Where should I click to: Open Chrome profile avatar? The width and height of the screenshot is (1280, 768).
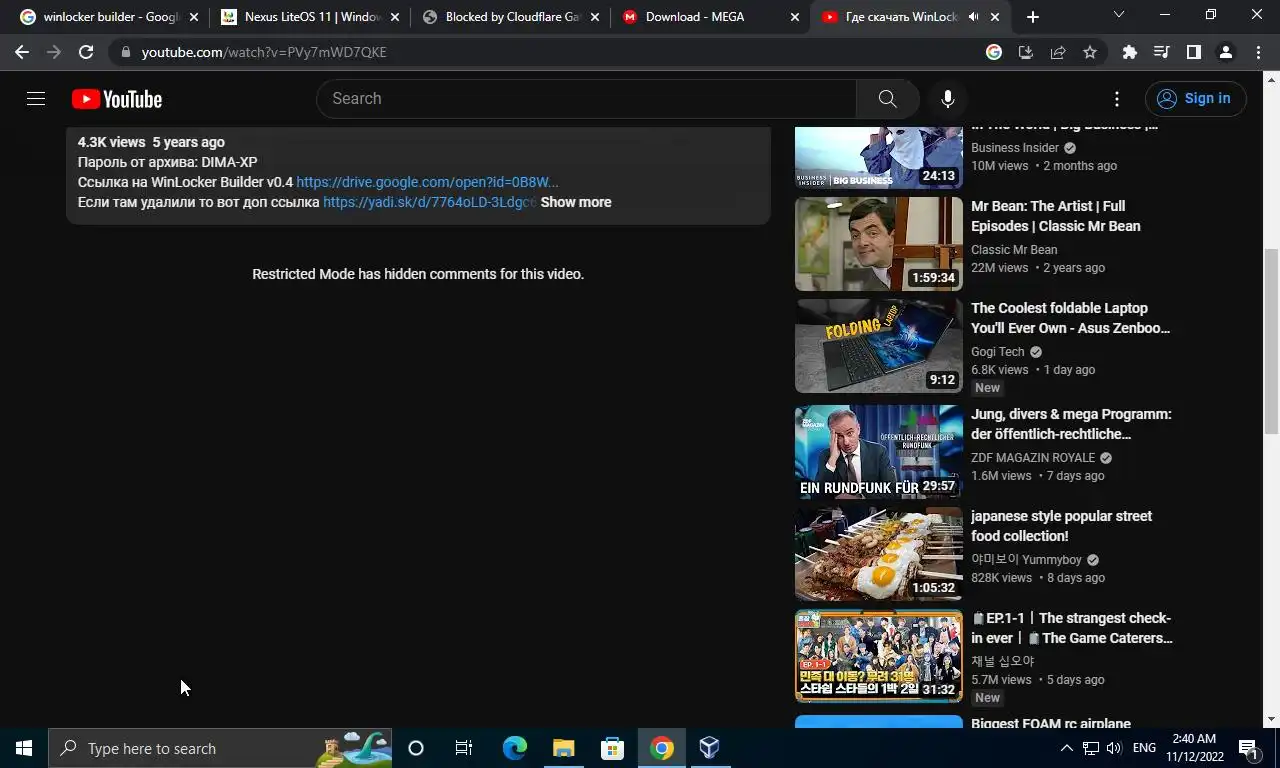pyautogui.click(x=1226, y=52)
